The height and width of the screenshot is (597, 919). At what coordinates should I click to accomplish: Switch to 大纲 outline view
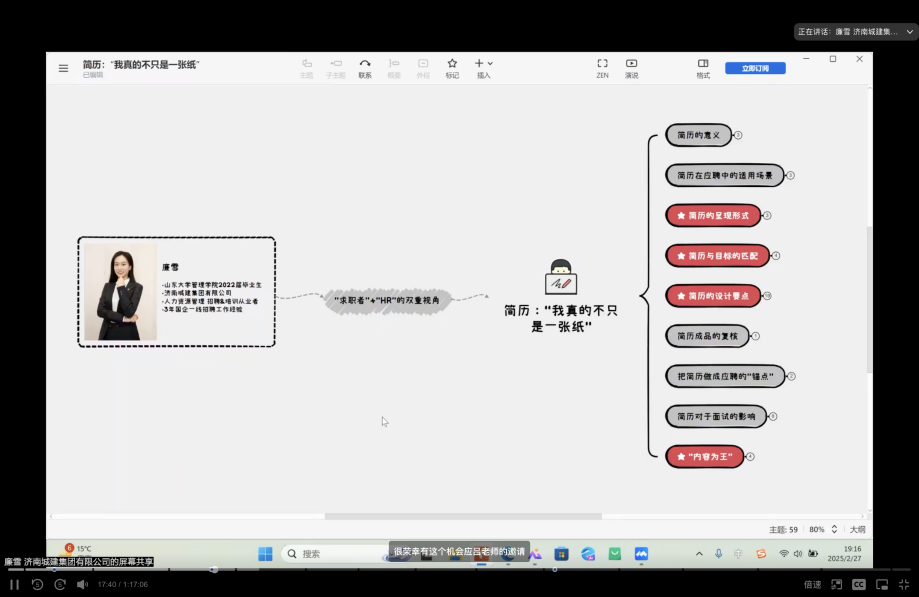(x=857, y=529)
